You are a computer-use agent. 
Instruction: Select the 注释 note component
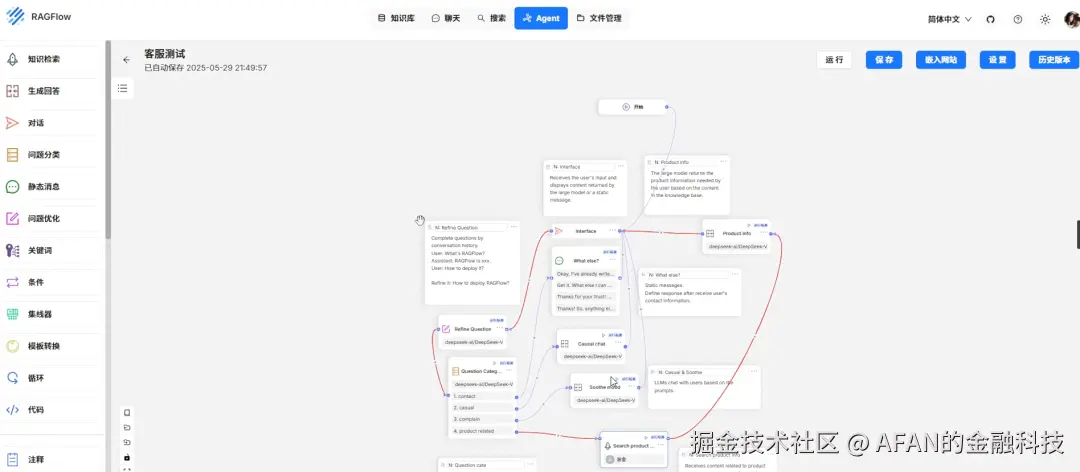pos(52,459)
